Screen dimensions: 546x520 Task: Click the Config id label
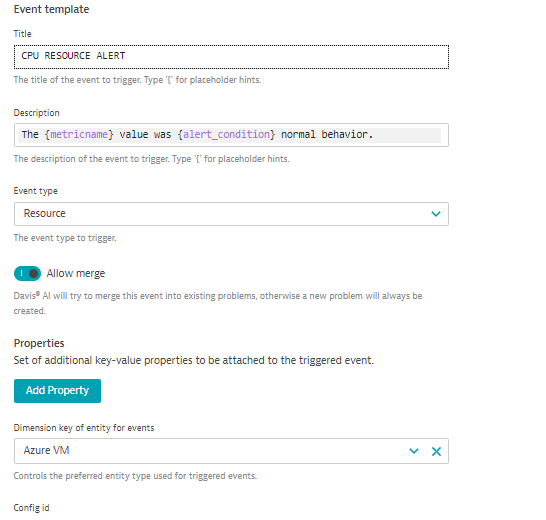pyautogui.click(x=31, y=508)
